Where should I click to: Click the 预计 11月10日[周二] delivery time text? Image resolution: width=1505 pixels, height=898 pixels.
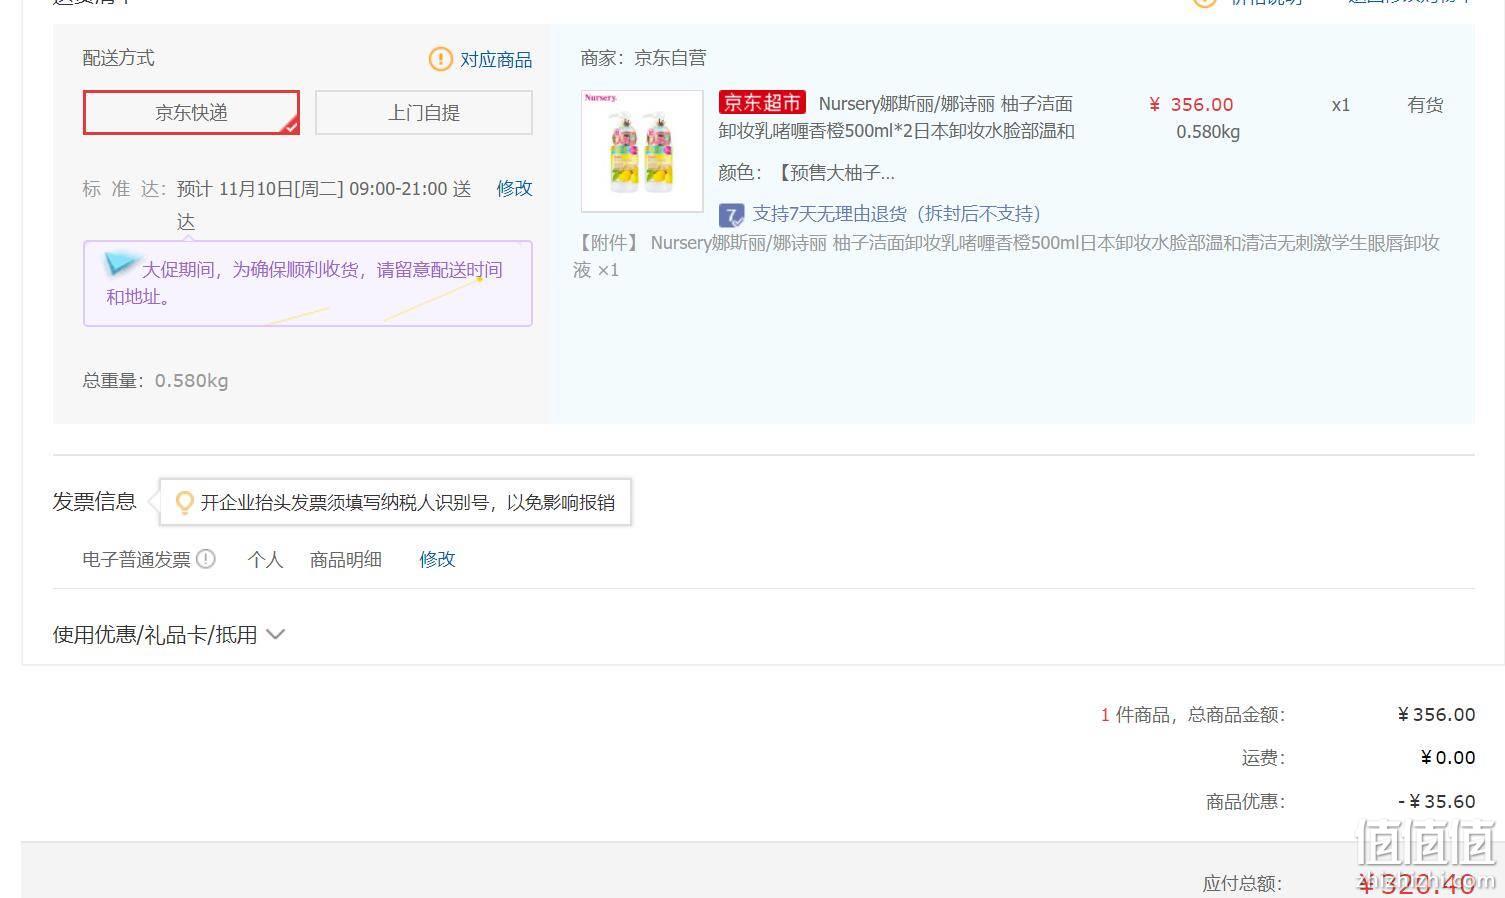pos(324,204)
